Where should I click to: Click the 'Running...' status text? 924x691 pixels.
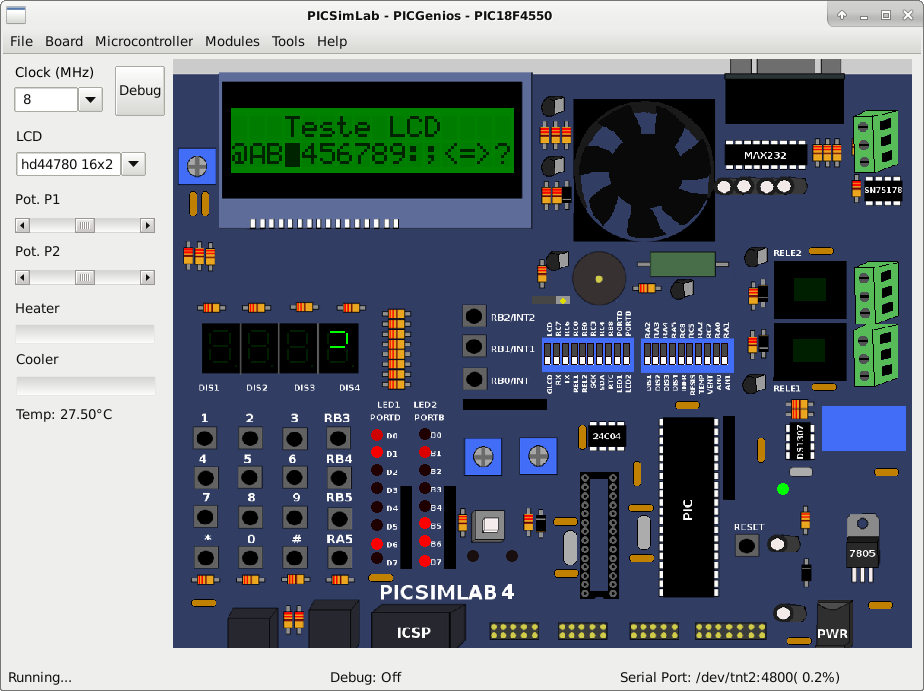click(x=39, y=677)
